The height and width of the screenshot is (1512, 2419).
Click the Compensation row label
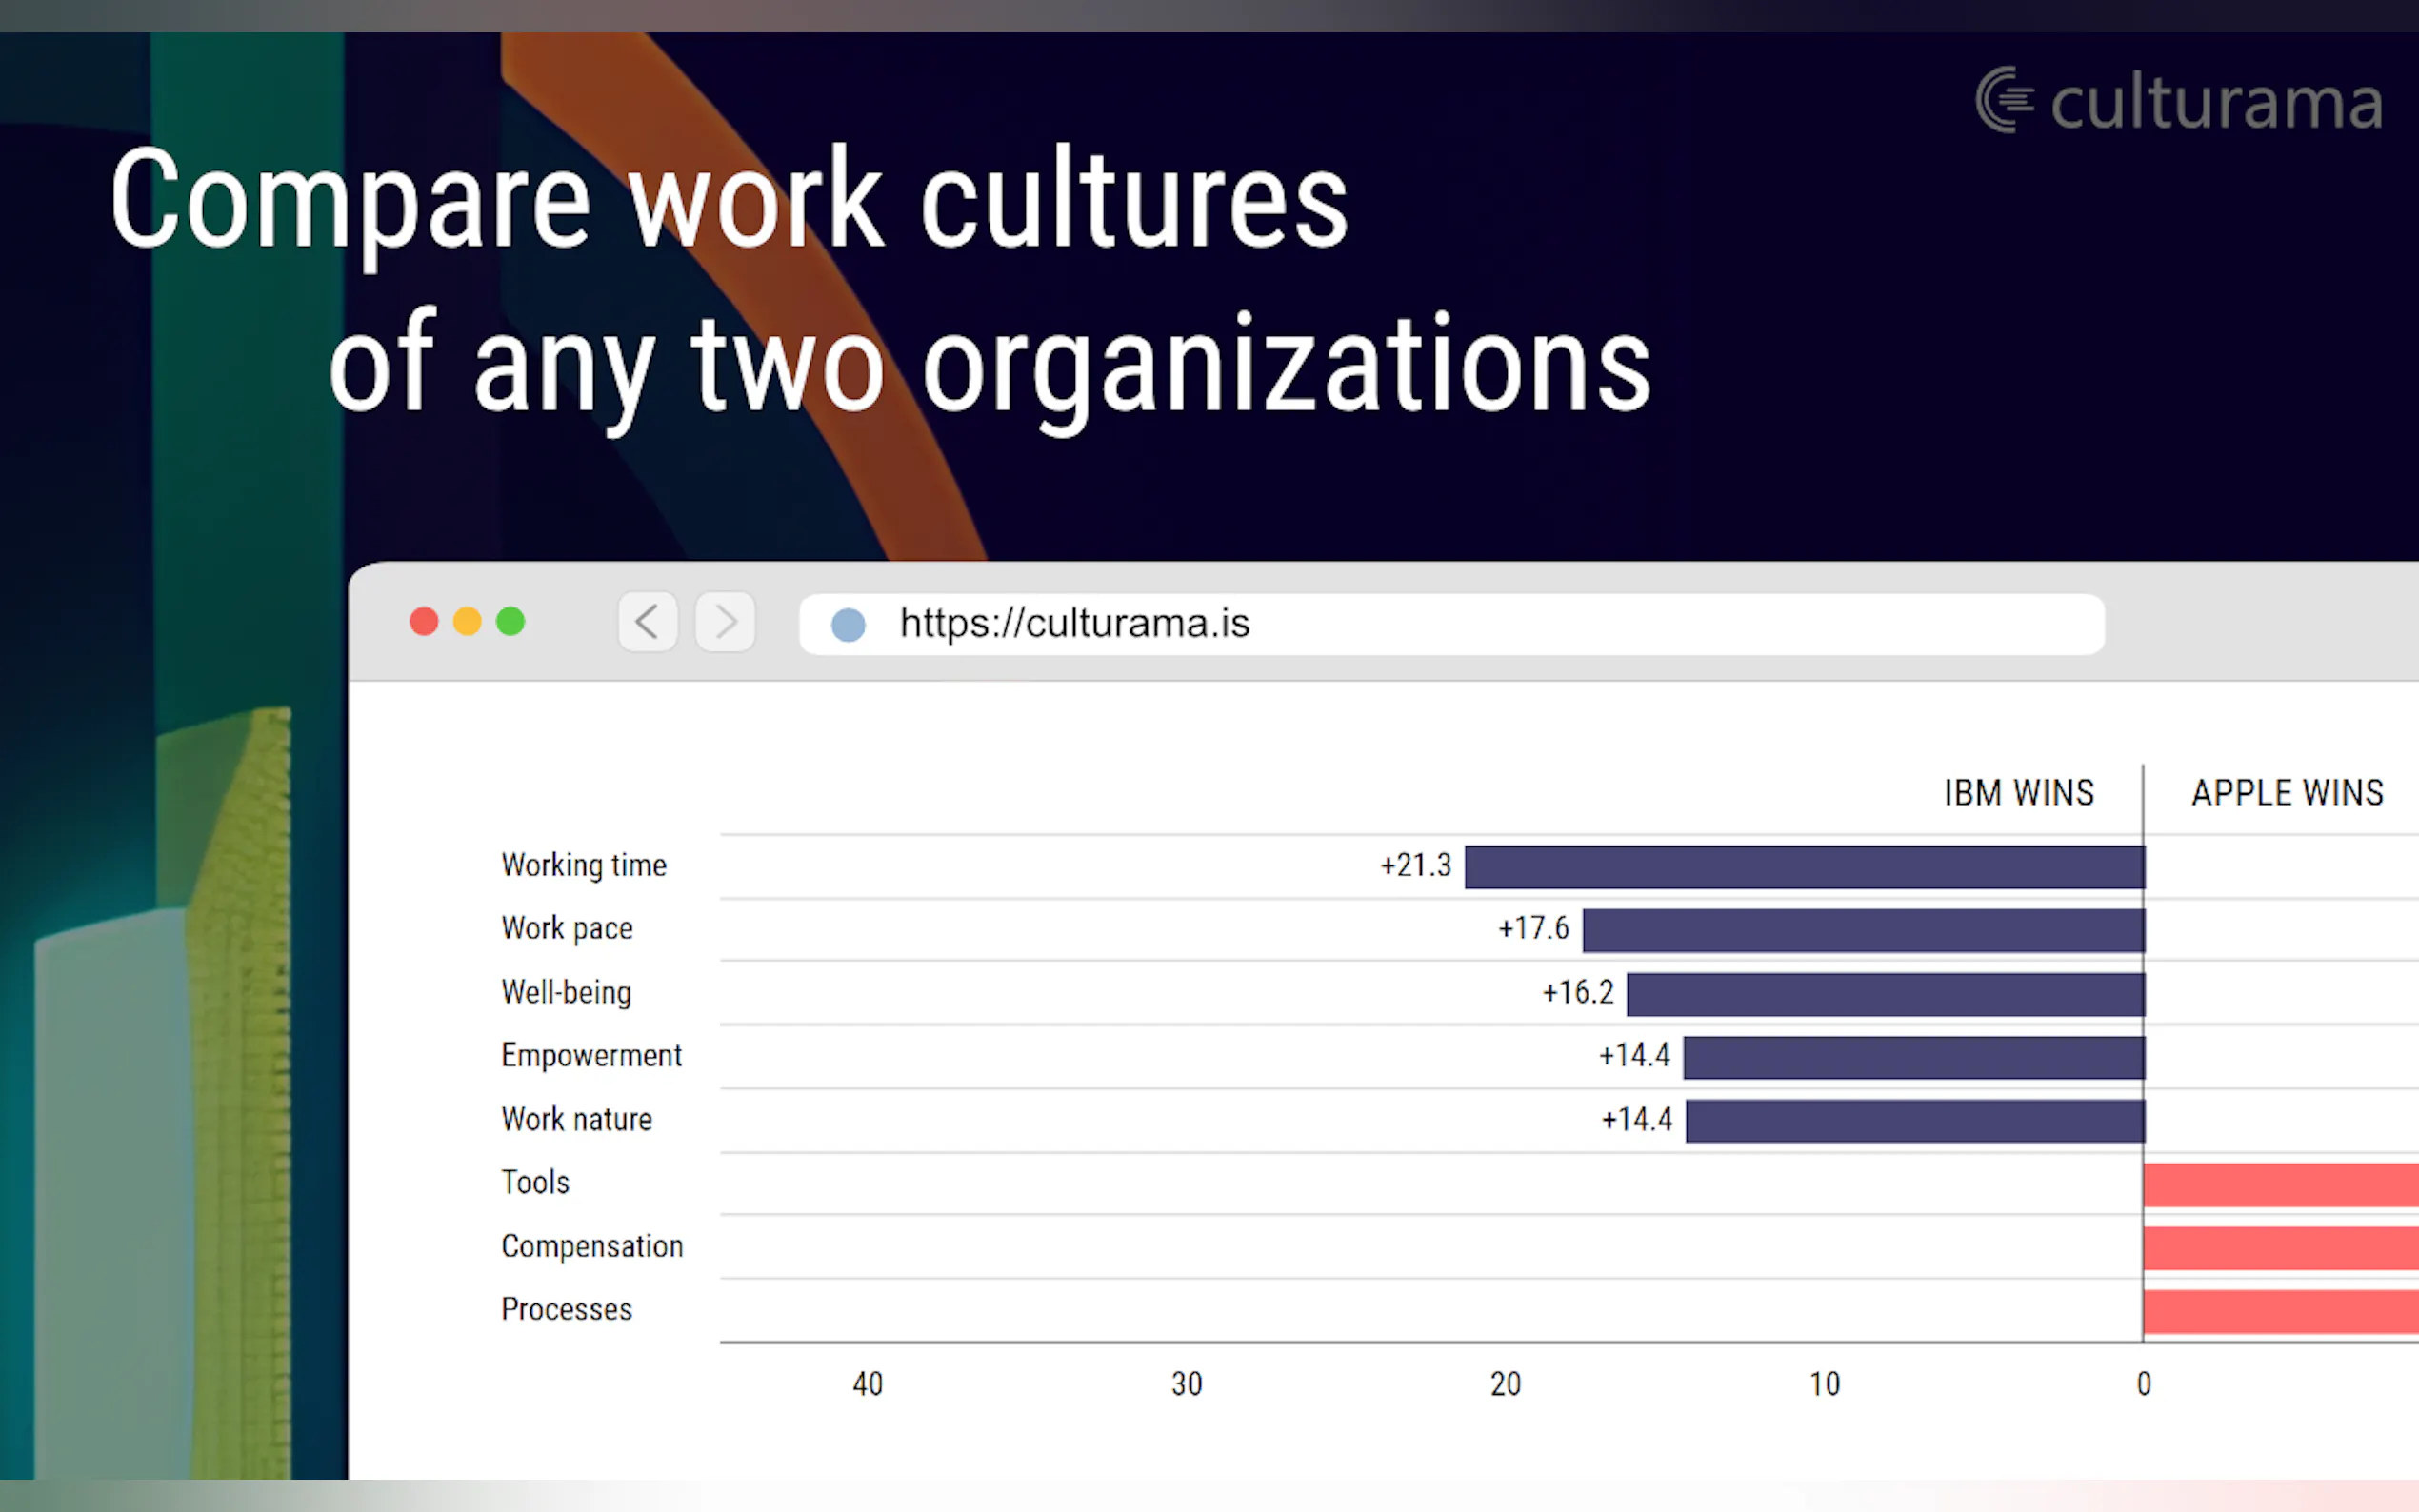[x=592, y=1246]
